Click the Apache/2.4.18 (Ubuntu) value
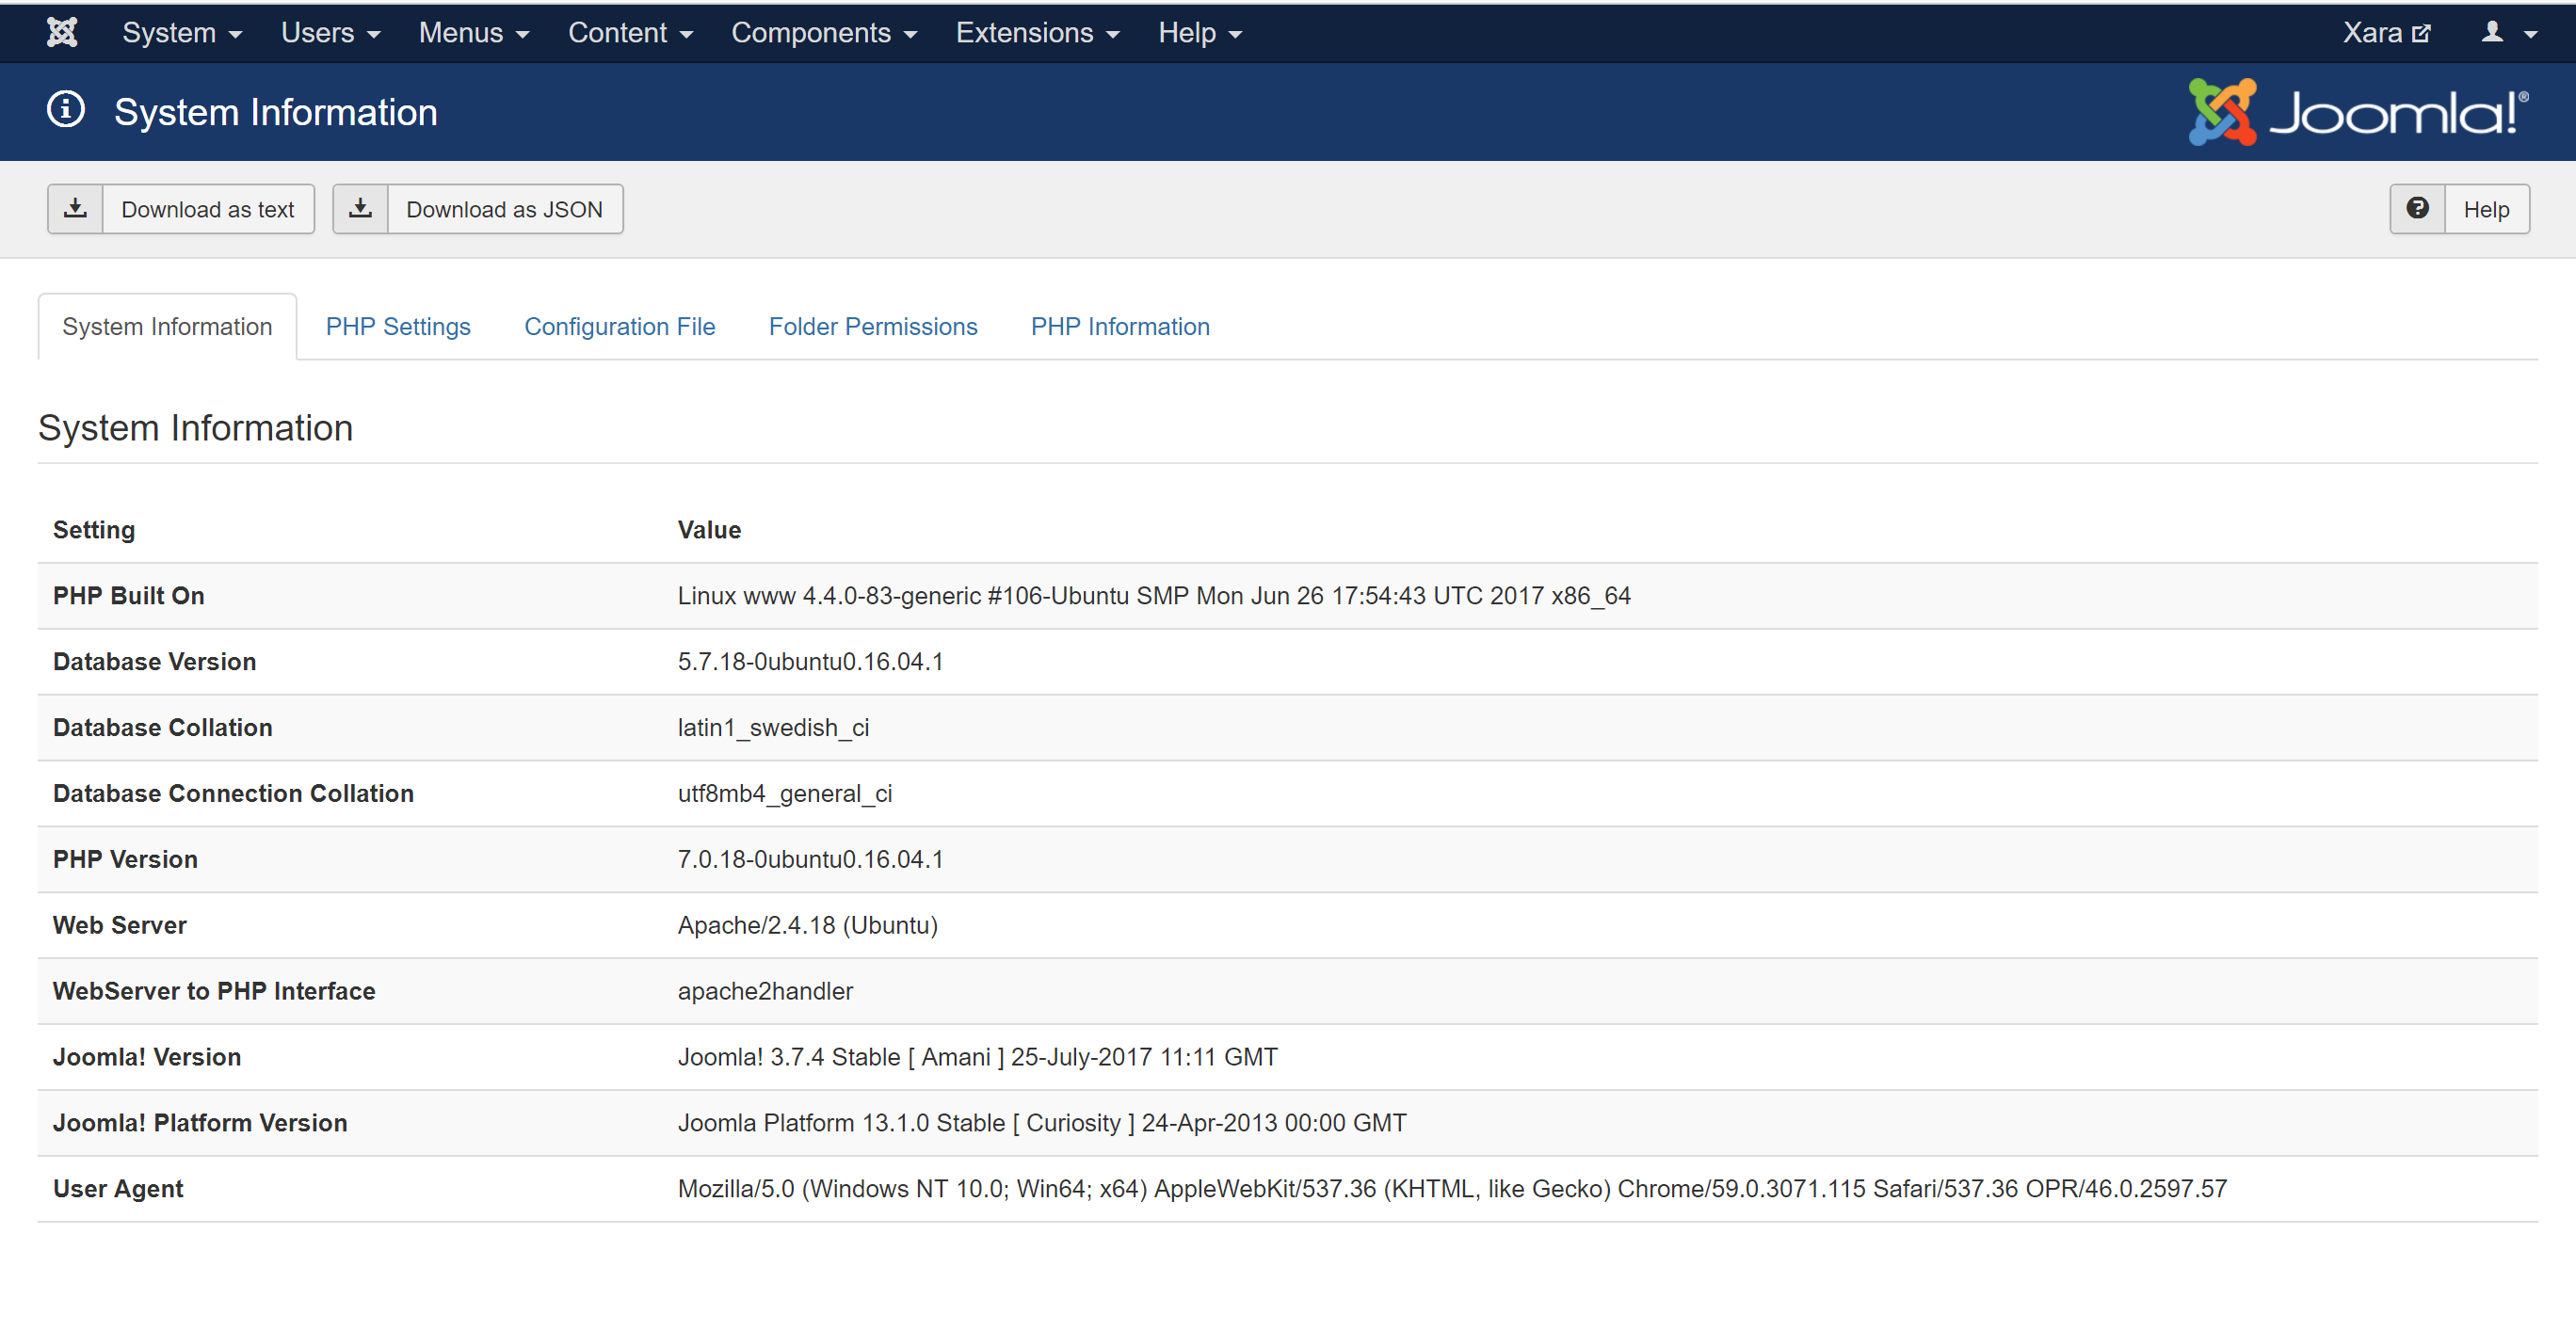This screenshot has height=1330, width=2576. (808, 926)
